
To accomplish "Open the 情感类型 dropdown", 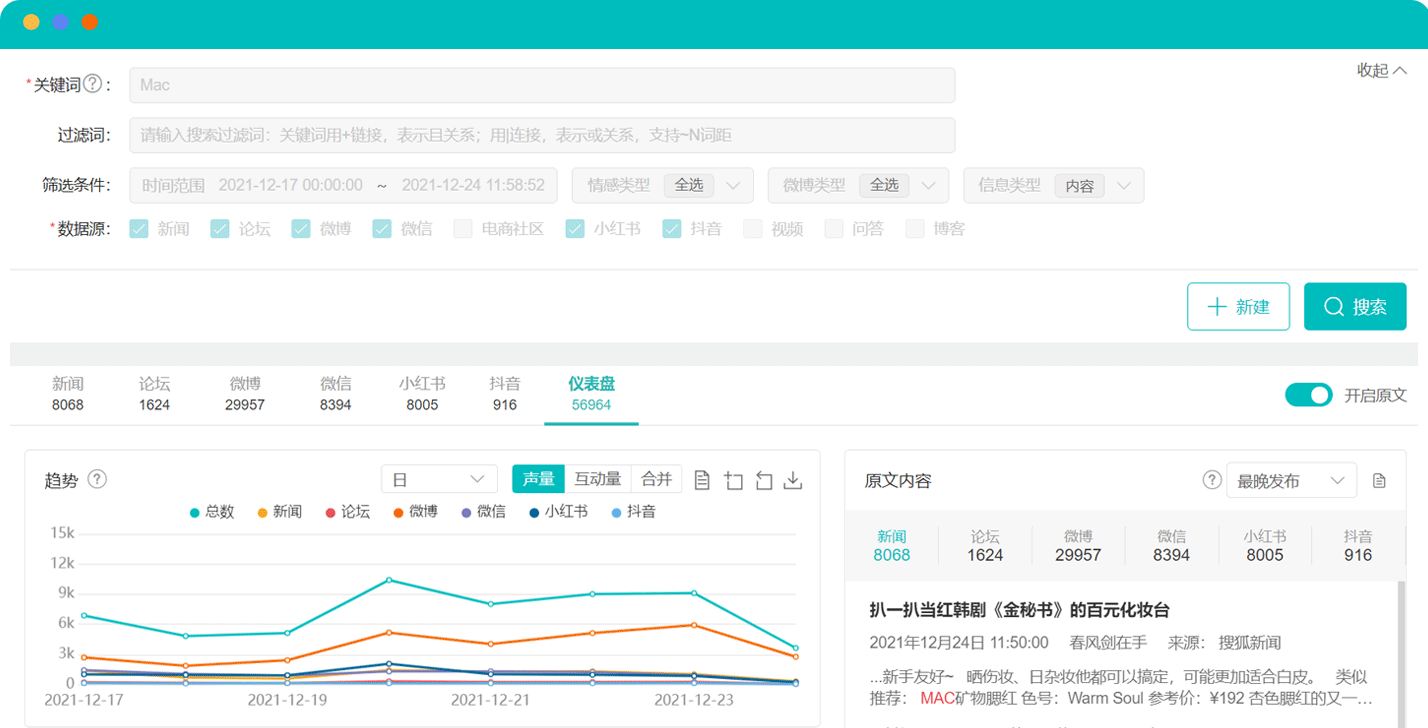I will [x=662, y=186].
